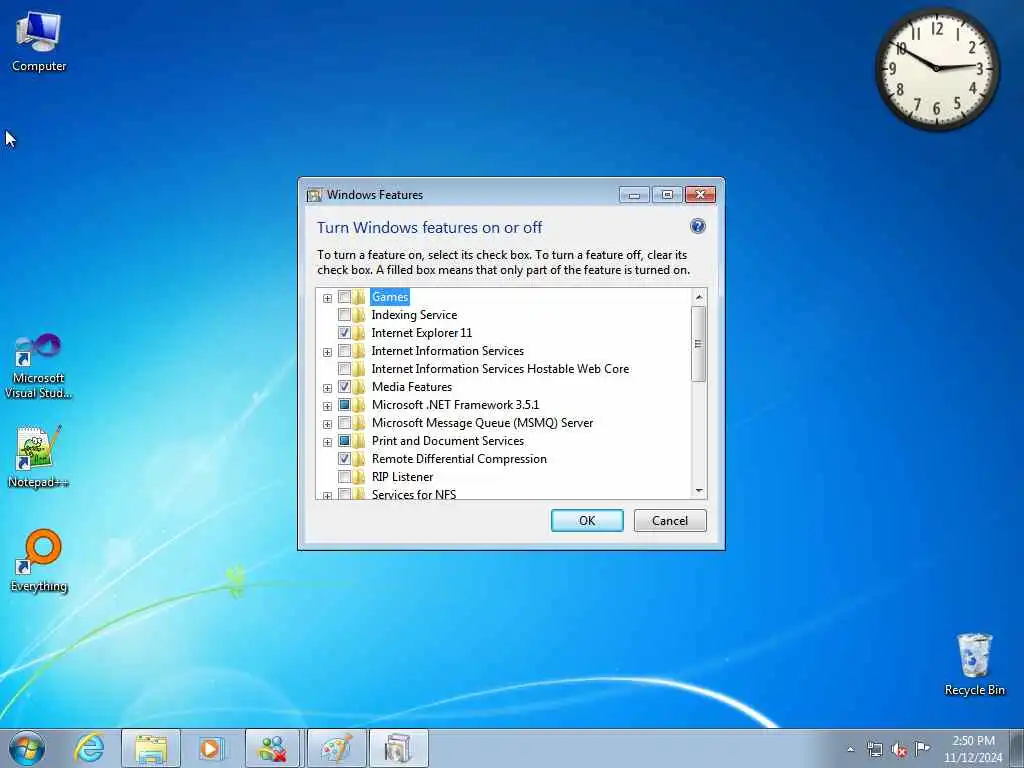Check the Indexing Service box
The image size is (1024, 768).
coord(344,315)
